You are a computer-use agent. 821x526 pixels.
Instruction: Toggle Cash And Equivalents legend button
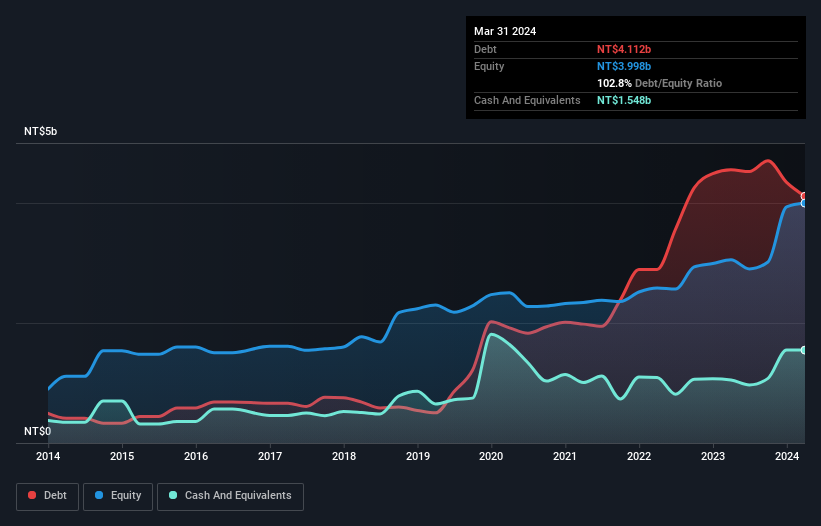tap(230, 496)
